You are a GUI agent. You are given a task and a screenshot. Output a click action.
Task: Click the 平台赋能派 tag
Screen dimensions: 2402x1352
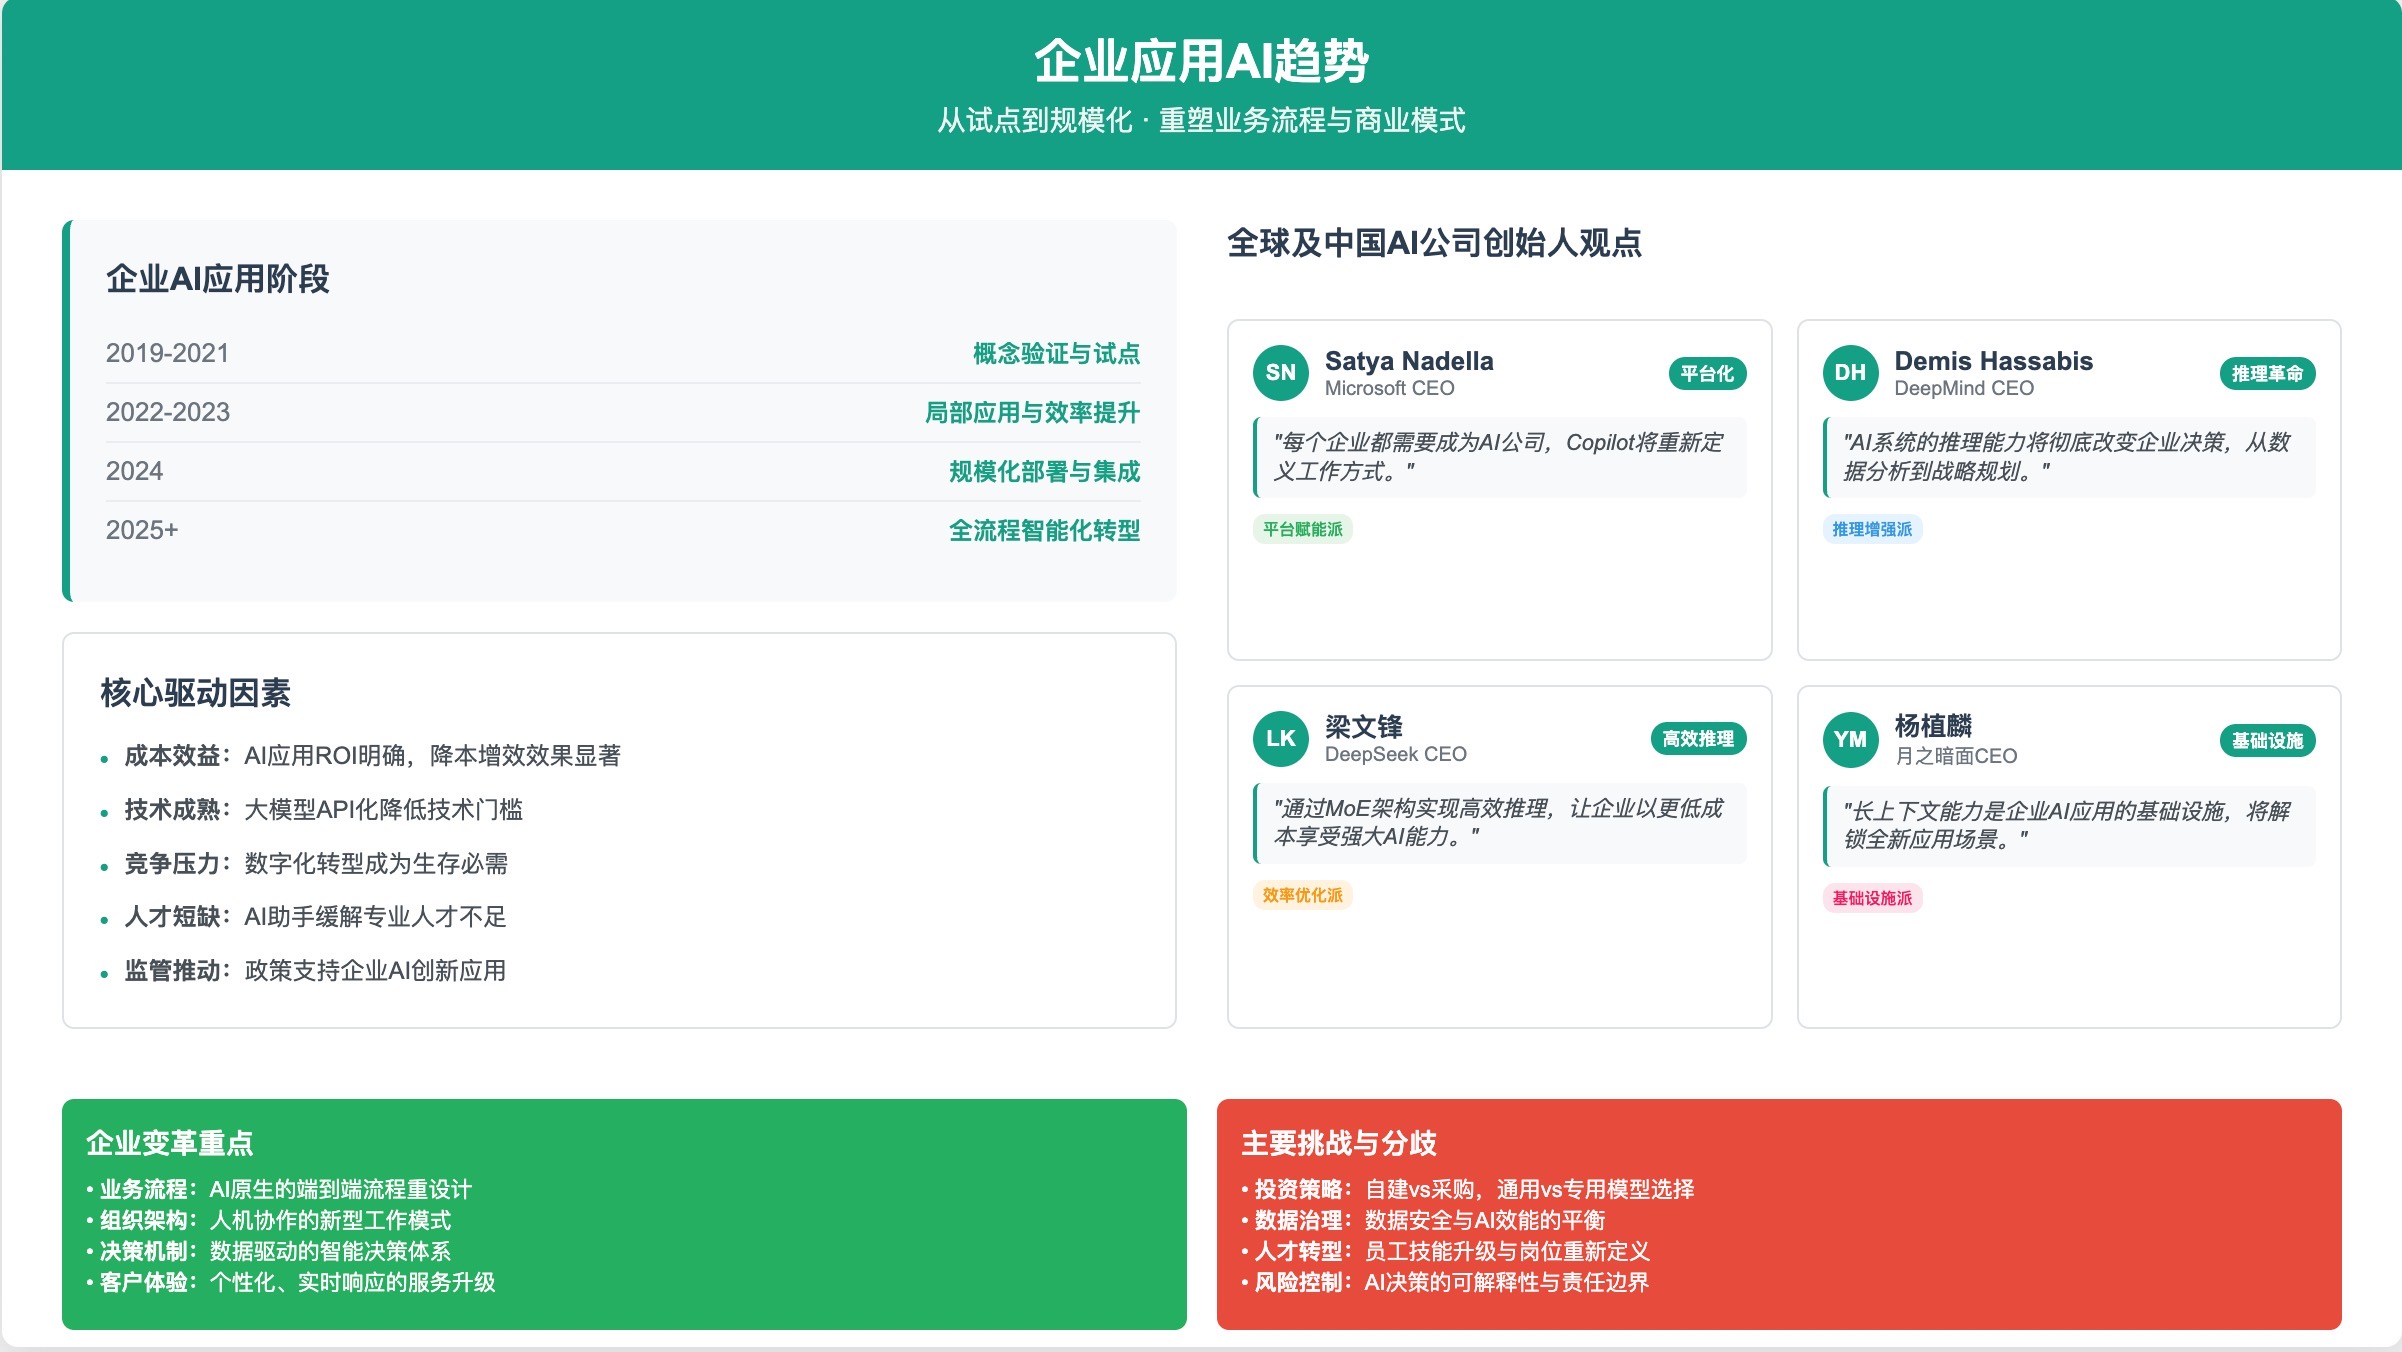(1302, 529)
